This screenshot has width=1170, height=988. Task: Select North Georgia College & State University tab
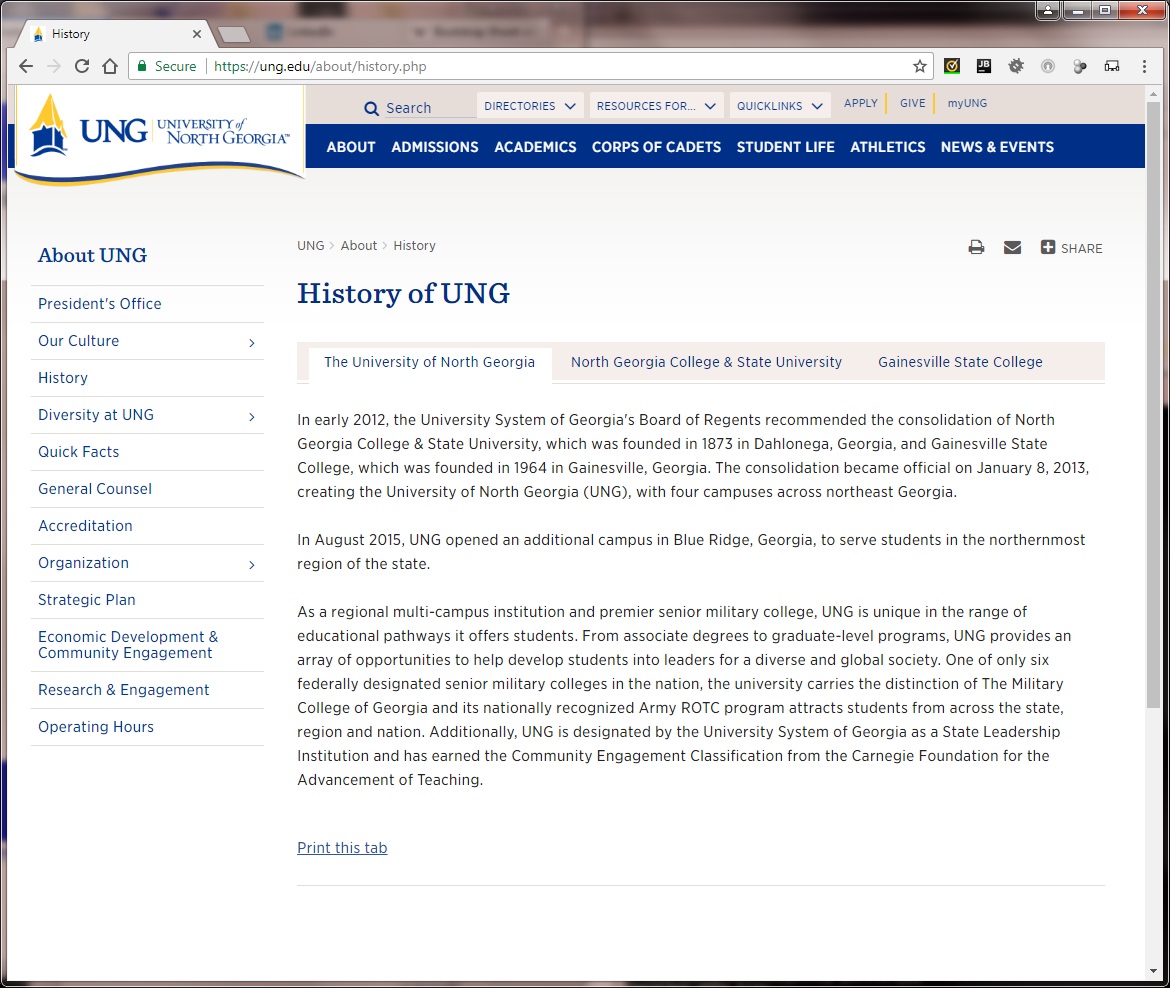point(706,362)
